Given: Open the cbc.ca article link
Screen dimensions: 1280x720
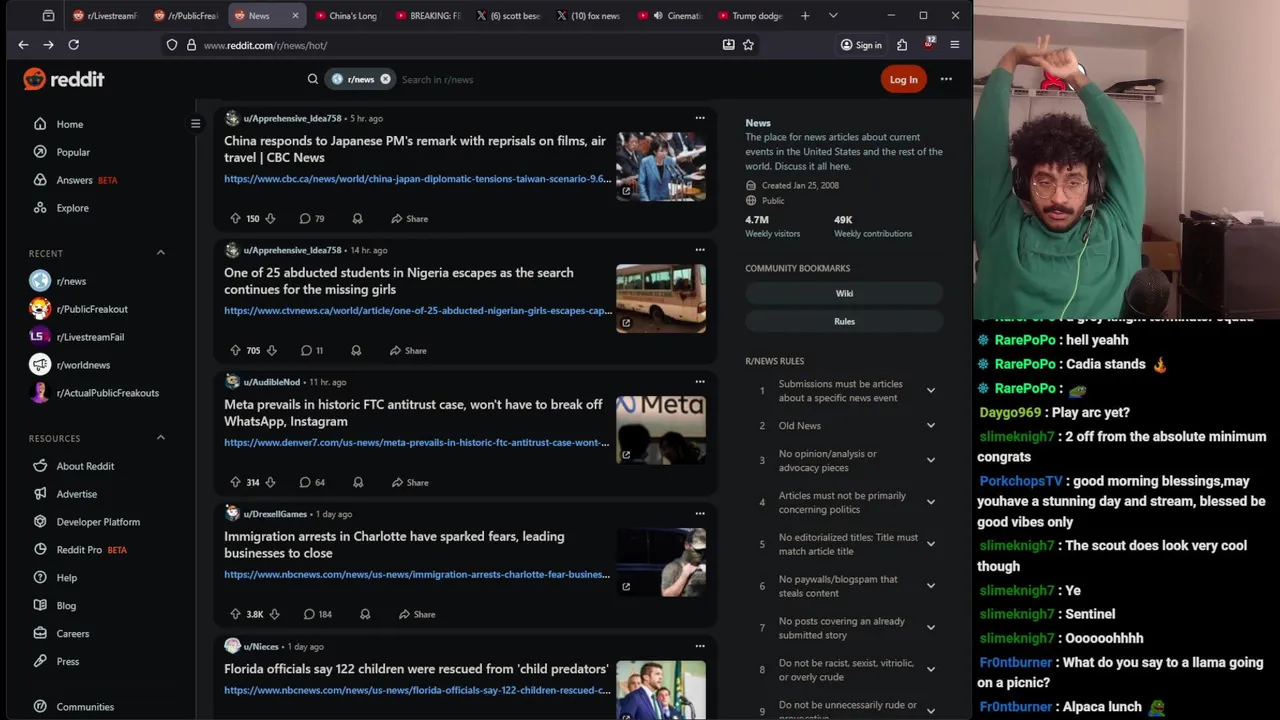Looking at the screenshot, I should [417, 179].
